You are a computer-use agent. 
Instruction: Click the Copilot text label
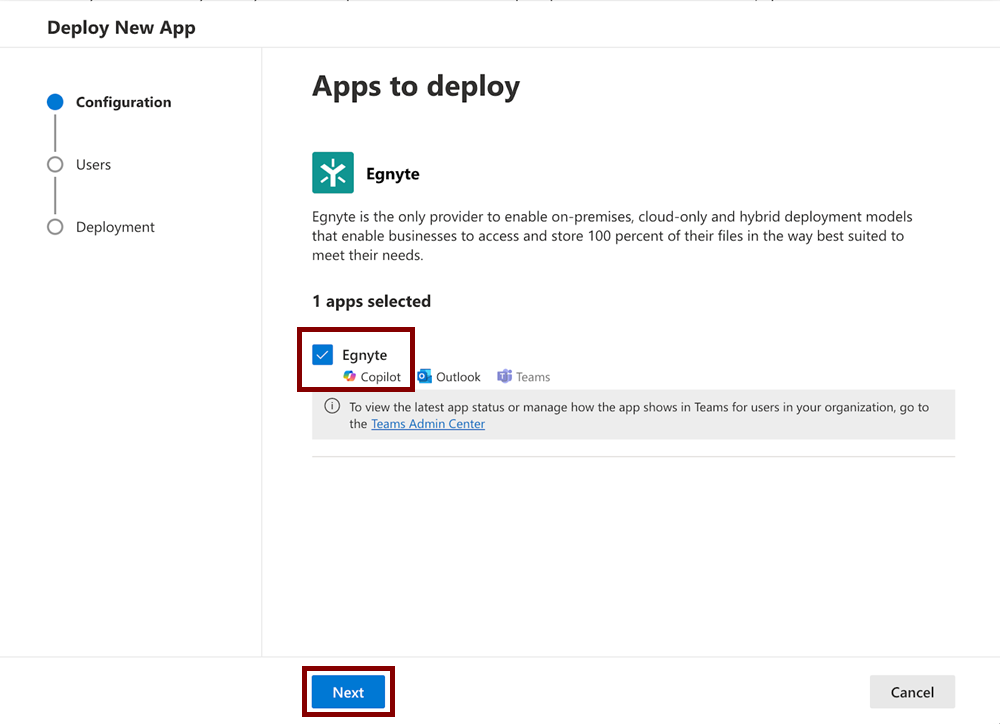(381, 377)
